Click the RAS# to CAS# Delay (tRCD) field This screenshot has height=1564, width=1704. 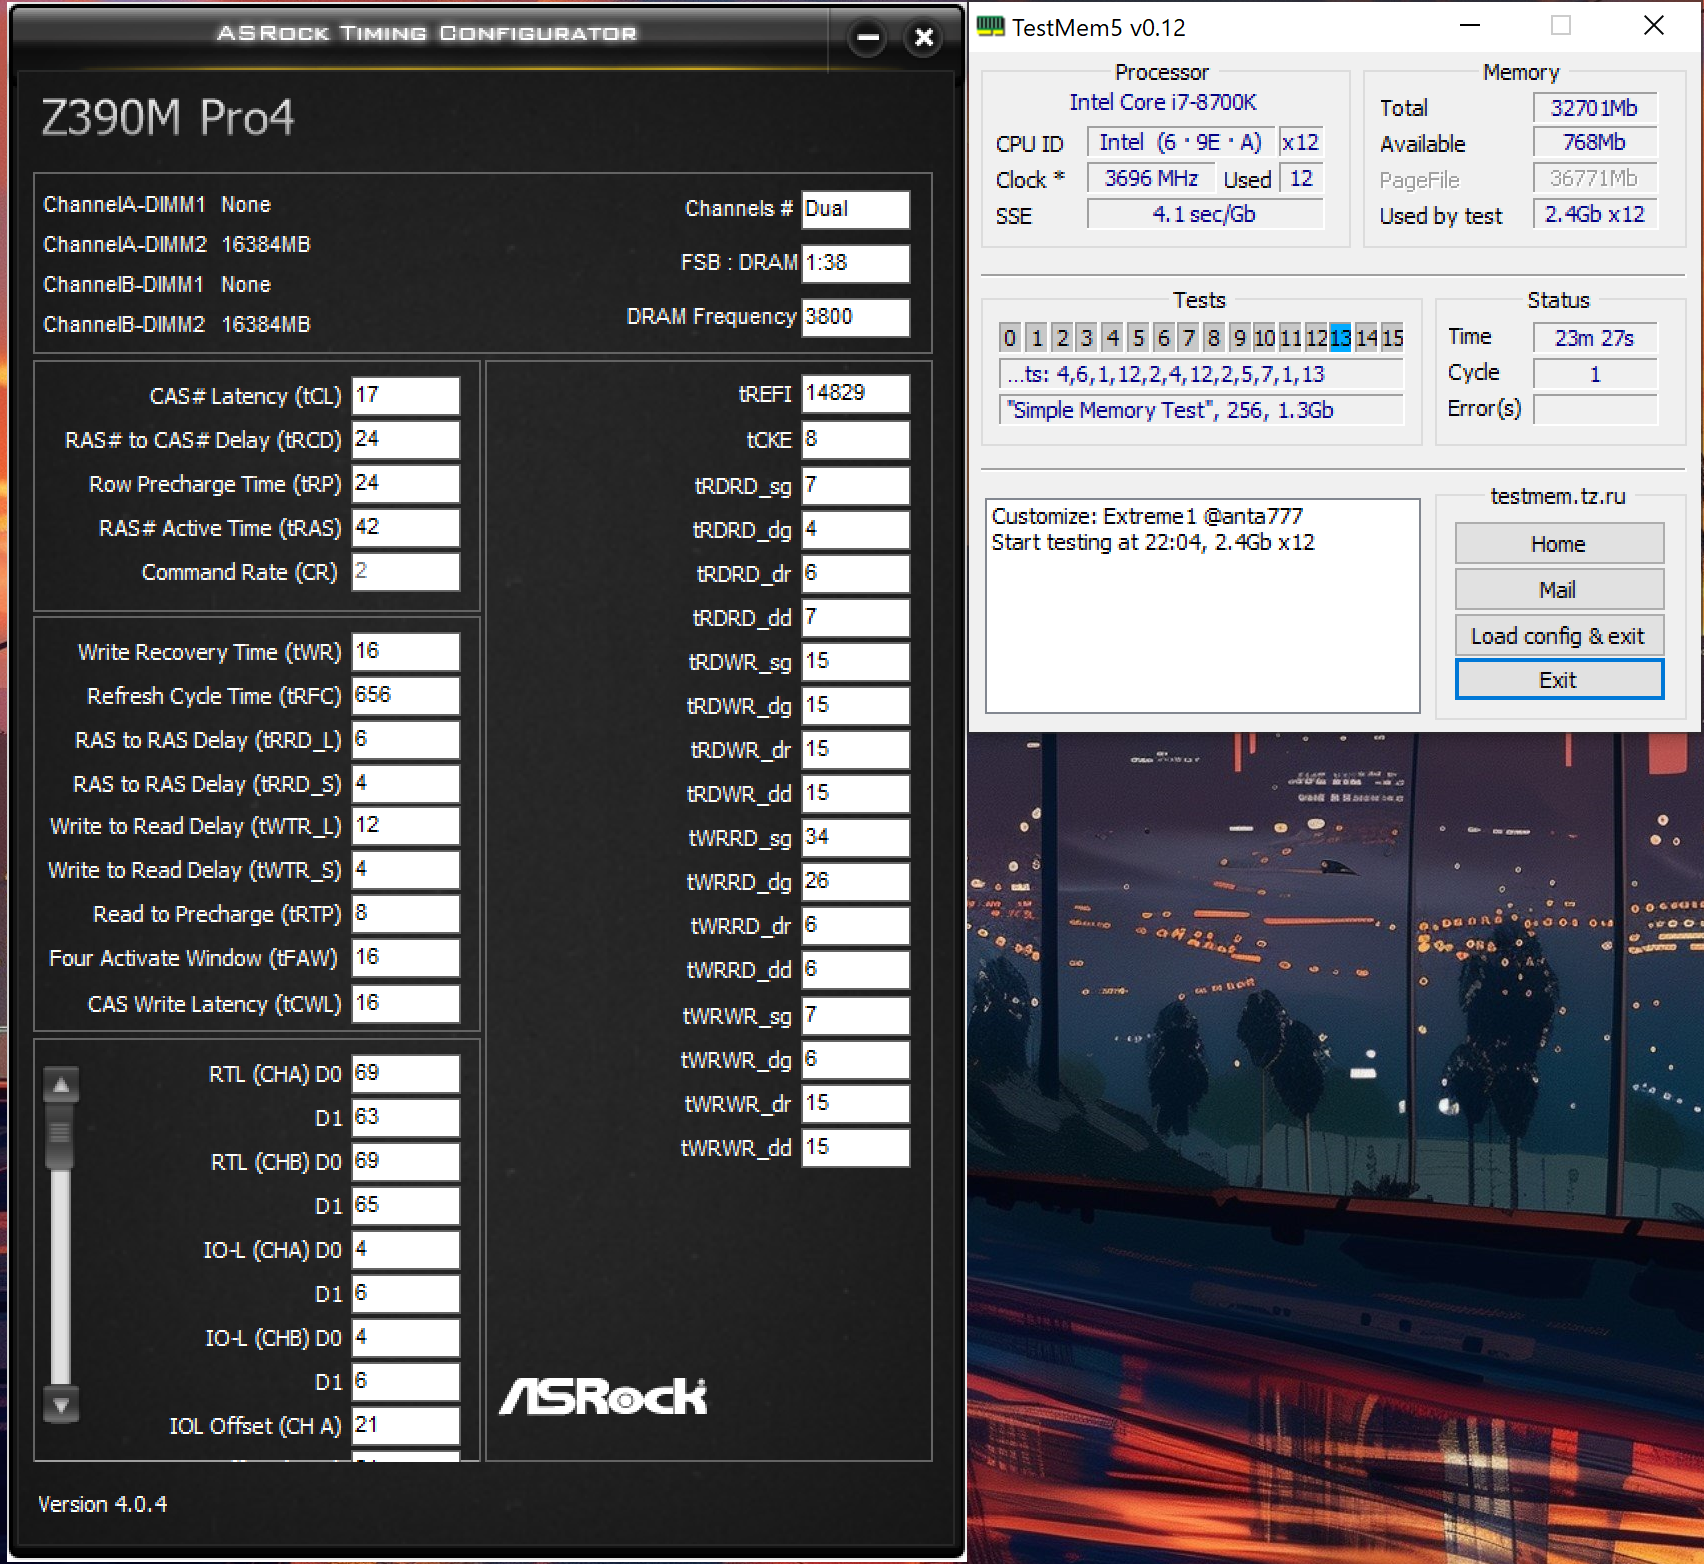coord(406,439)
